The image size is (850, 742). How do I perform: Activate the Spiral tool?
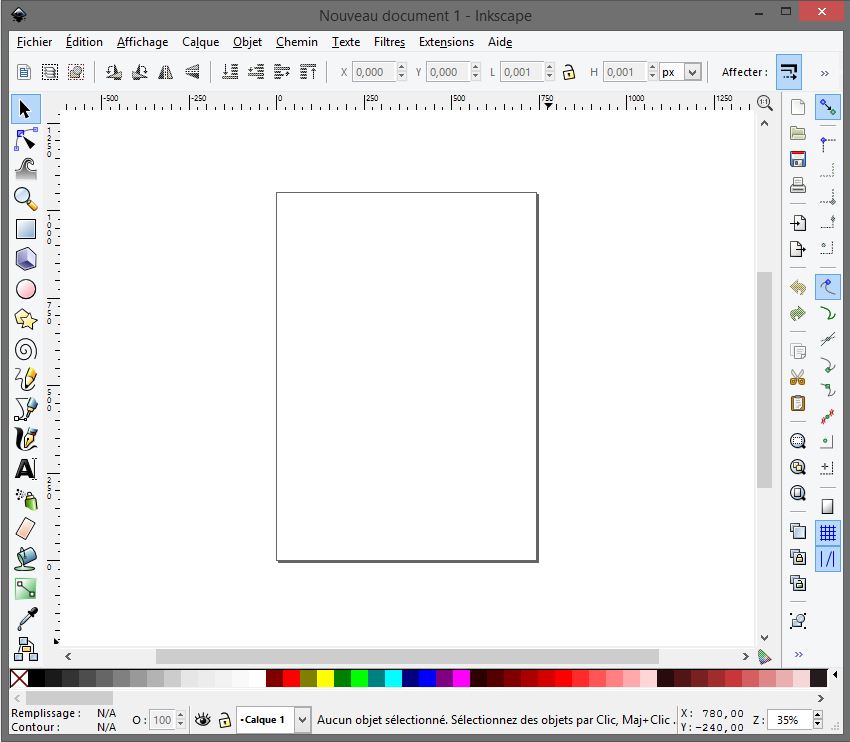[x=26, y=349]
